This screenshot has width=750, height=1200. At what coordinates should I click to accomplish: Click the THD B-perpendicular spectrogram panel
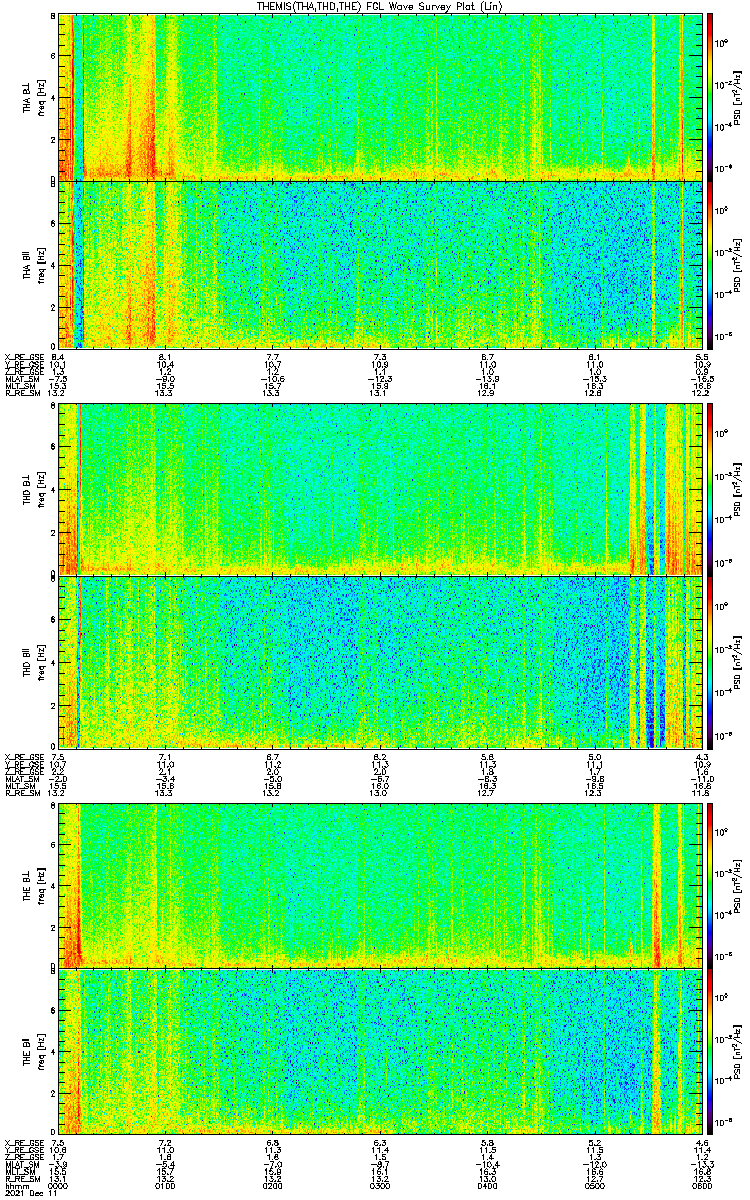coord(381,490)
